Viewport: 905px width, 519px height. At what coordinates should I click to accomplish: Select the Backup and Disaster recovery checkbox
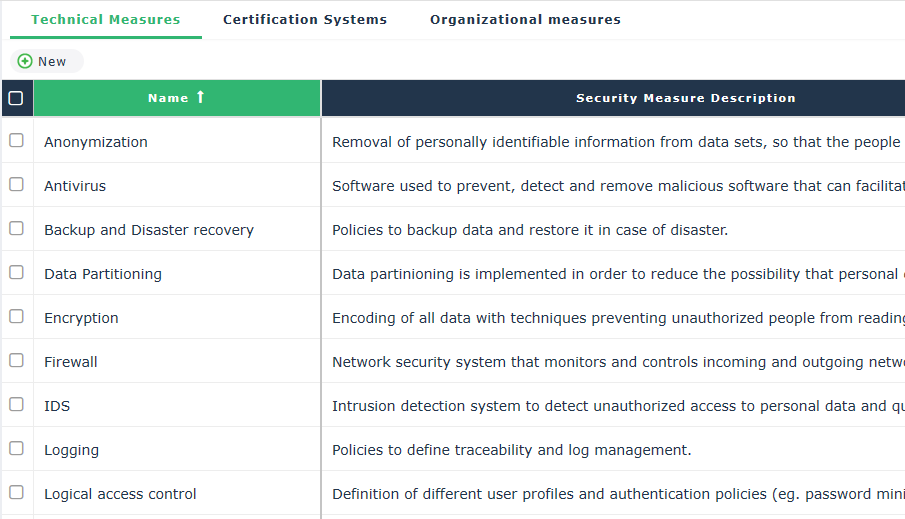click(16, 229)
